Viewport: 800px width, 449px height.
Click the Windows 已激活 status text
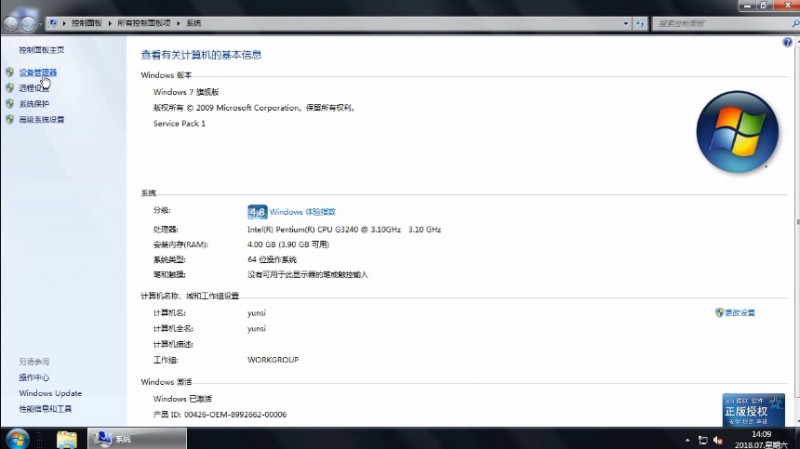(182, 399)
